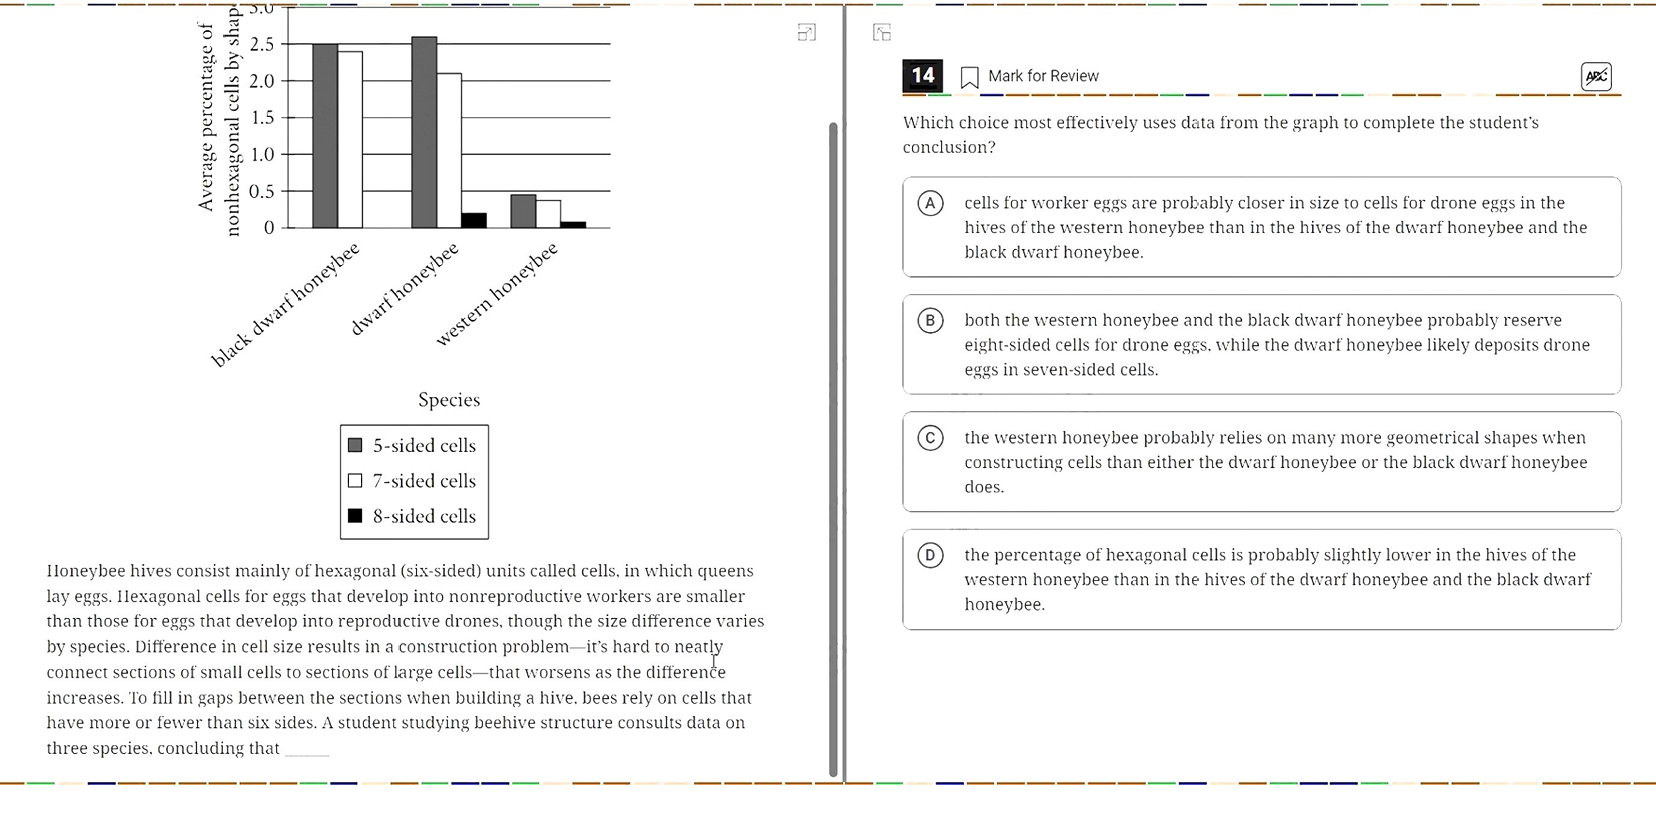
Task: Click the 'western honeybee' axis label
Action: tap(497, 294)
